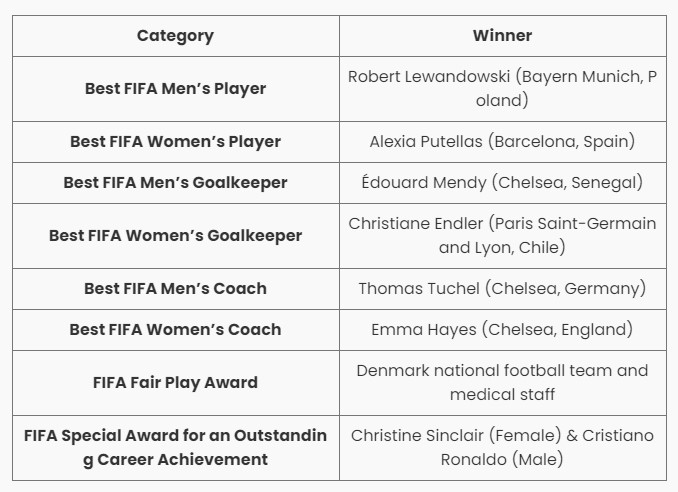Select Best FIFA Men's Goalkeeper cell
This screenshot has width=678, height=492.
[176, 183]
